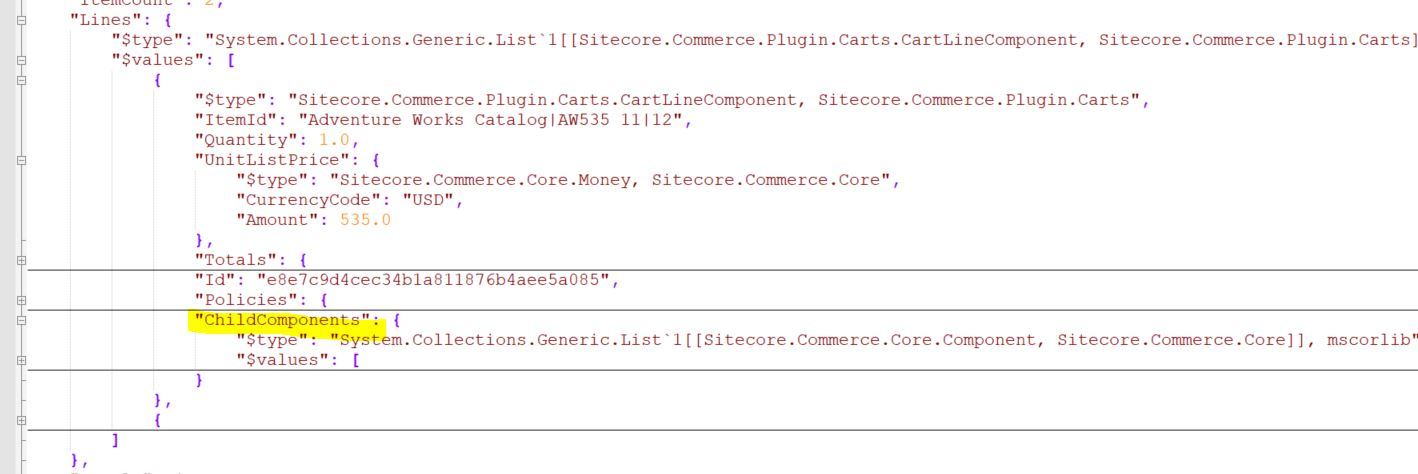
Task: Expand the collapsed second cart line object
Action: tap(22, 420)
